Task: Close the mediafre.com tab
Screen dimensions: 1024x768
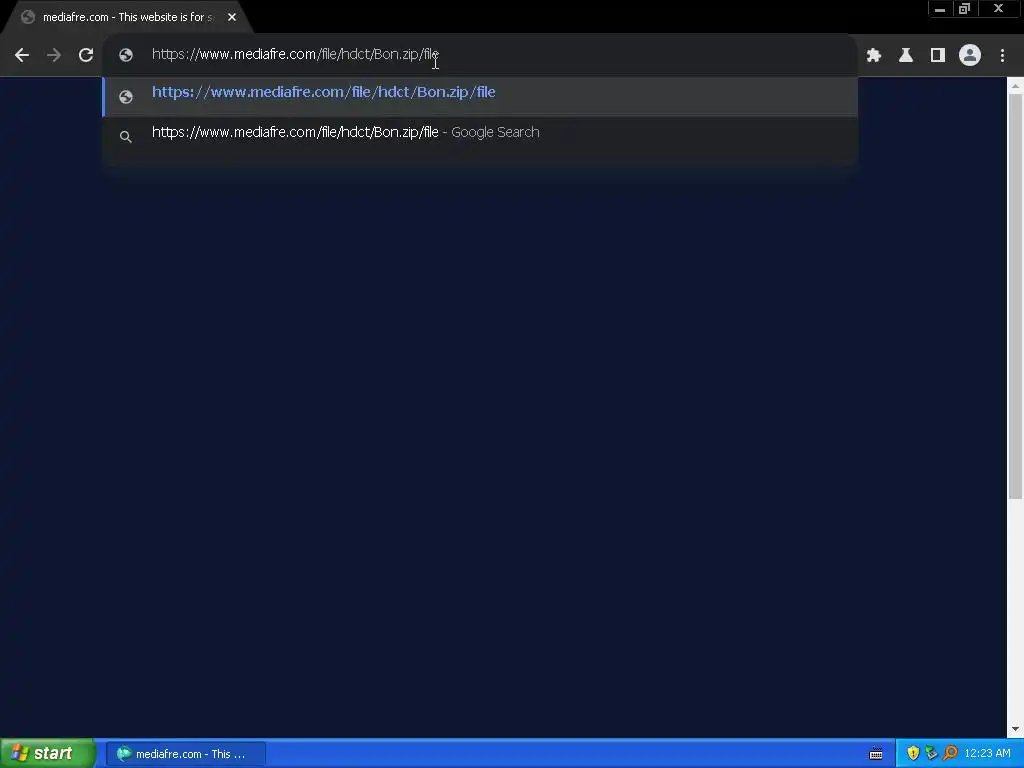Action: (x=232, y=18)
